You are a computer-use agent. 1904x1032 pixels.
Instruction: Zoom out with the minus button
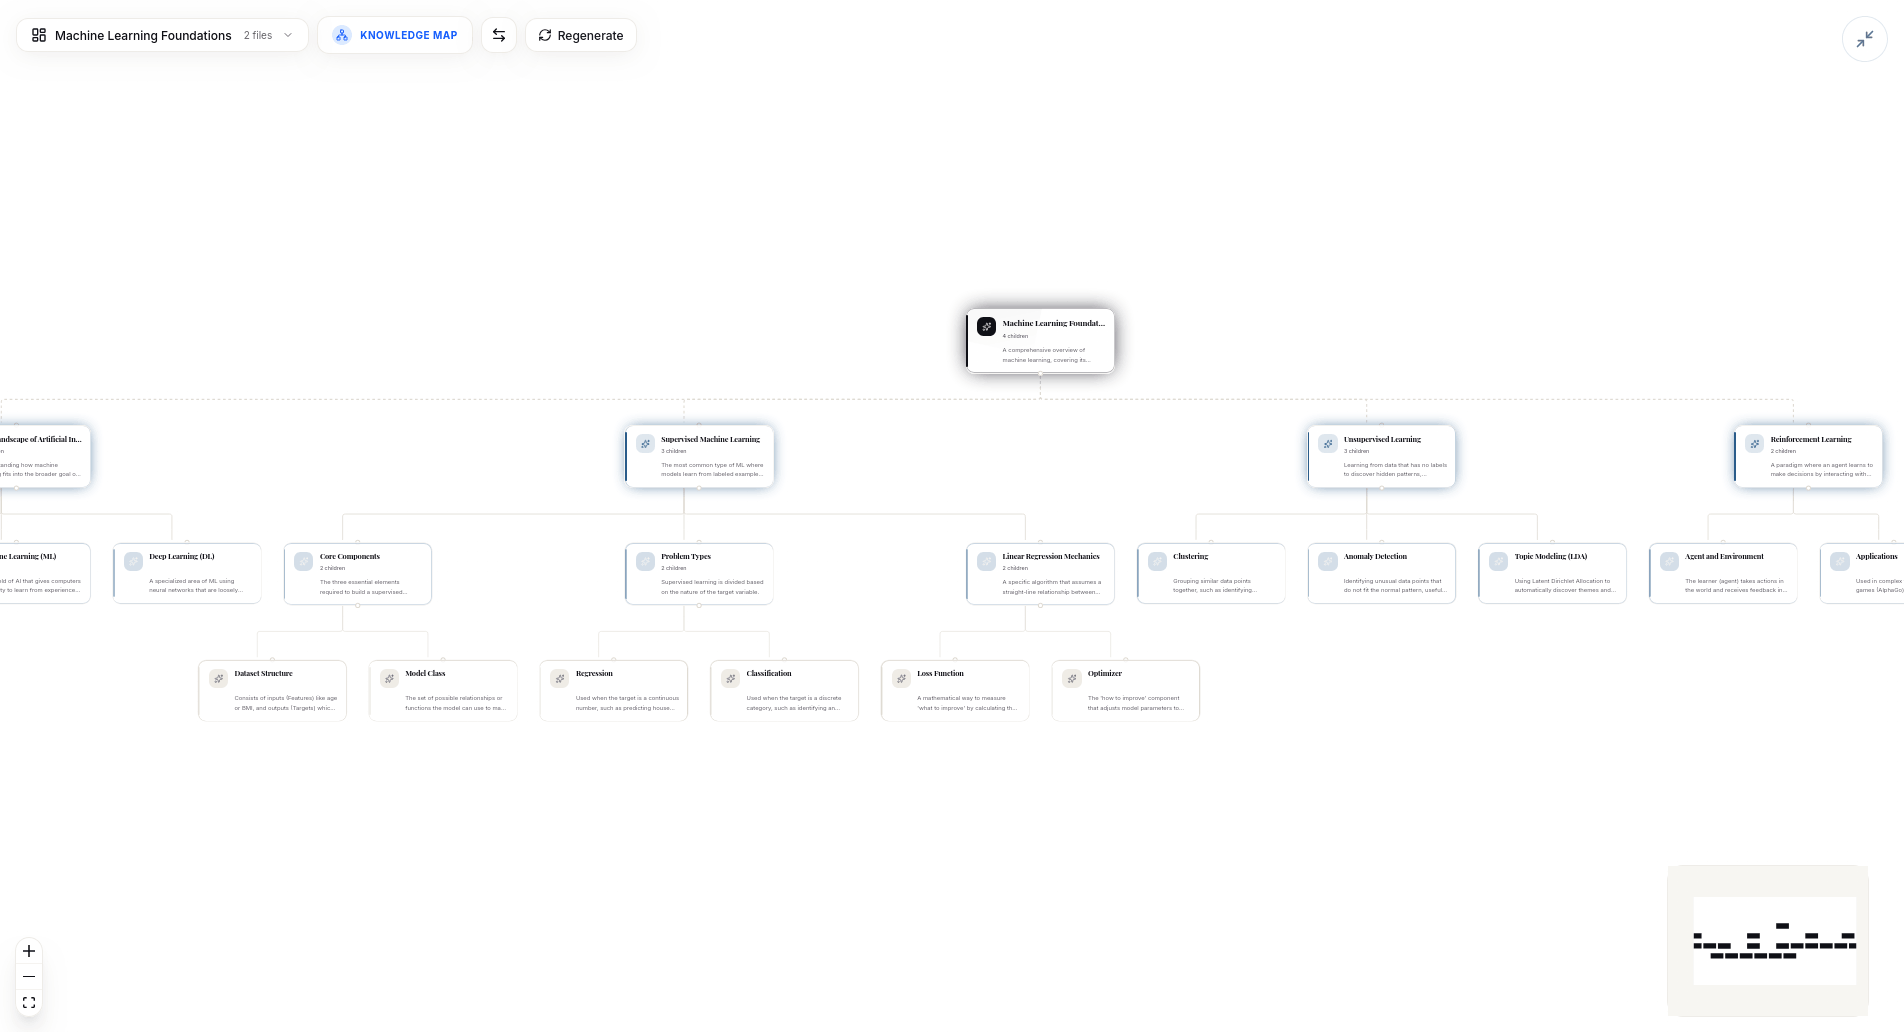coord(29,976)
